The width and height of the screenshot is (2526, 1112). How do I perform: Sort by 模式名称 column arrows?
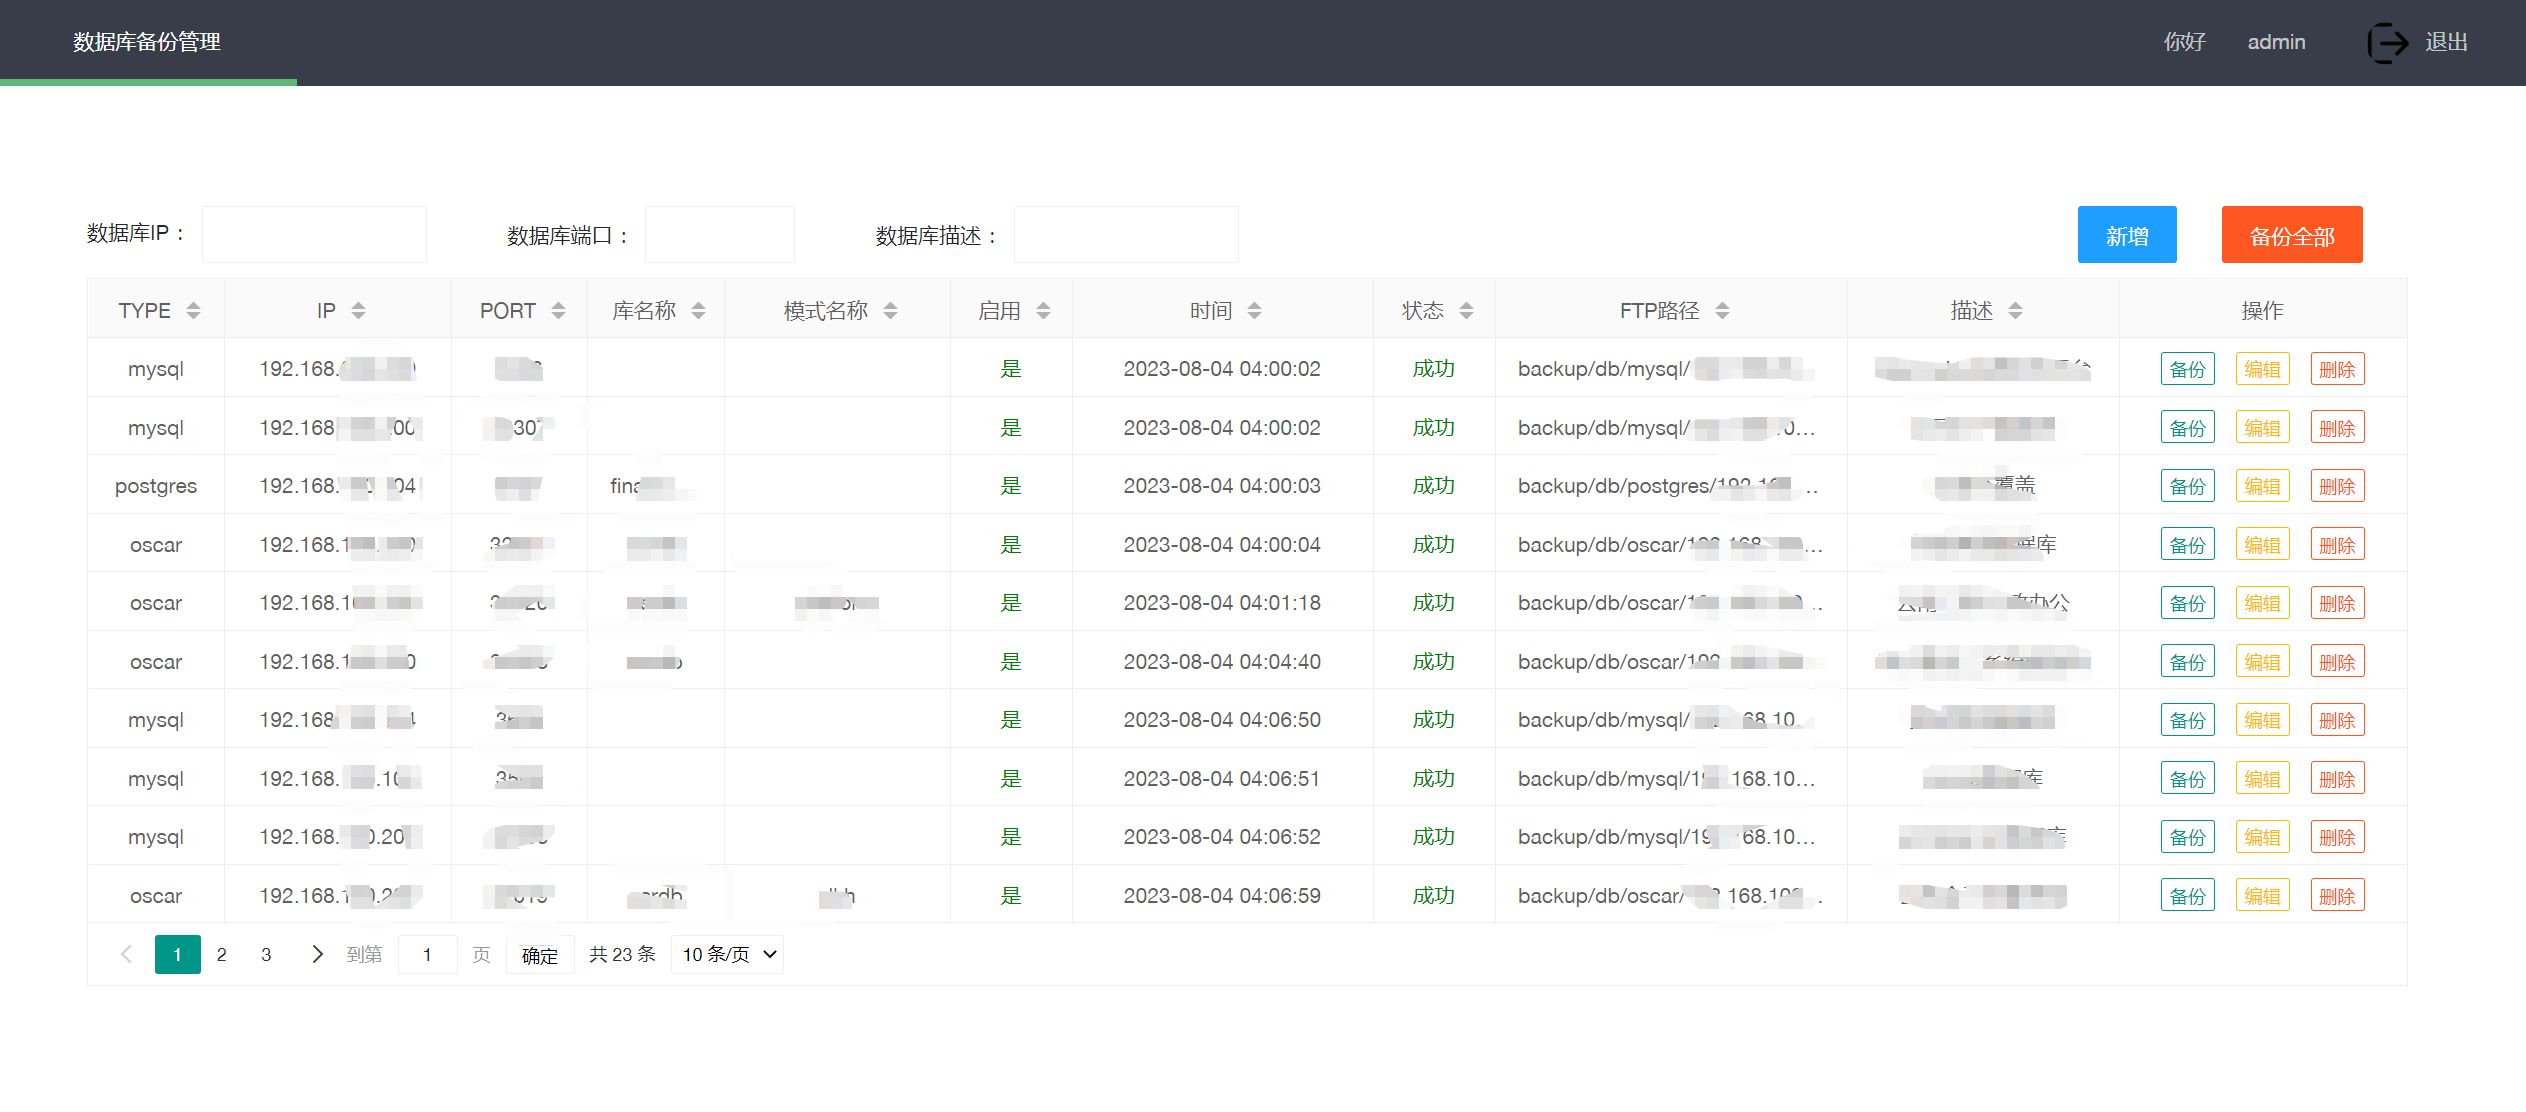pyautogui.click(x=891, y=311)
